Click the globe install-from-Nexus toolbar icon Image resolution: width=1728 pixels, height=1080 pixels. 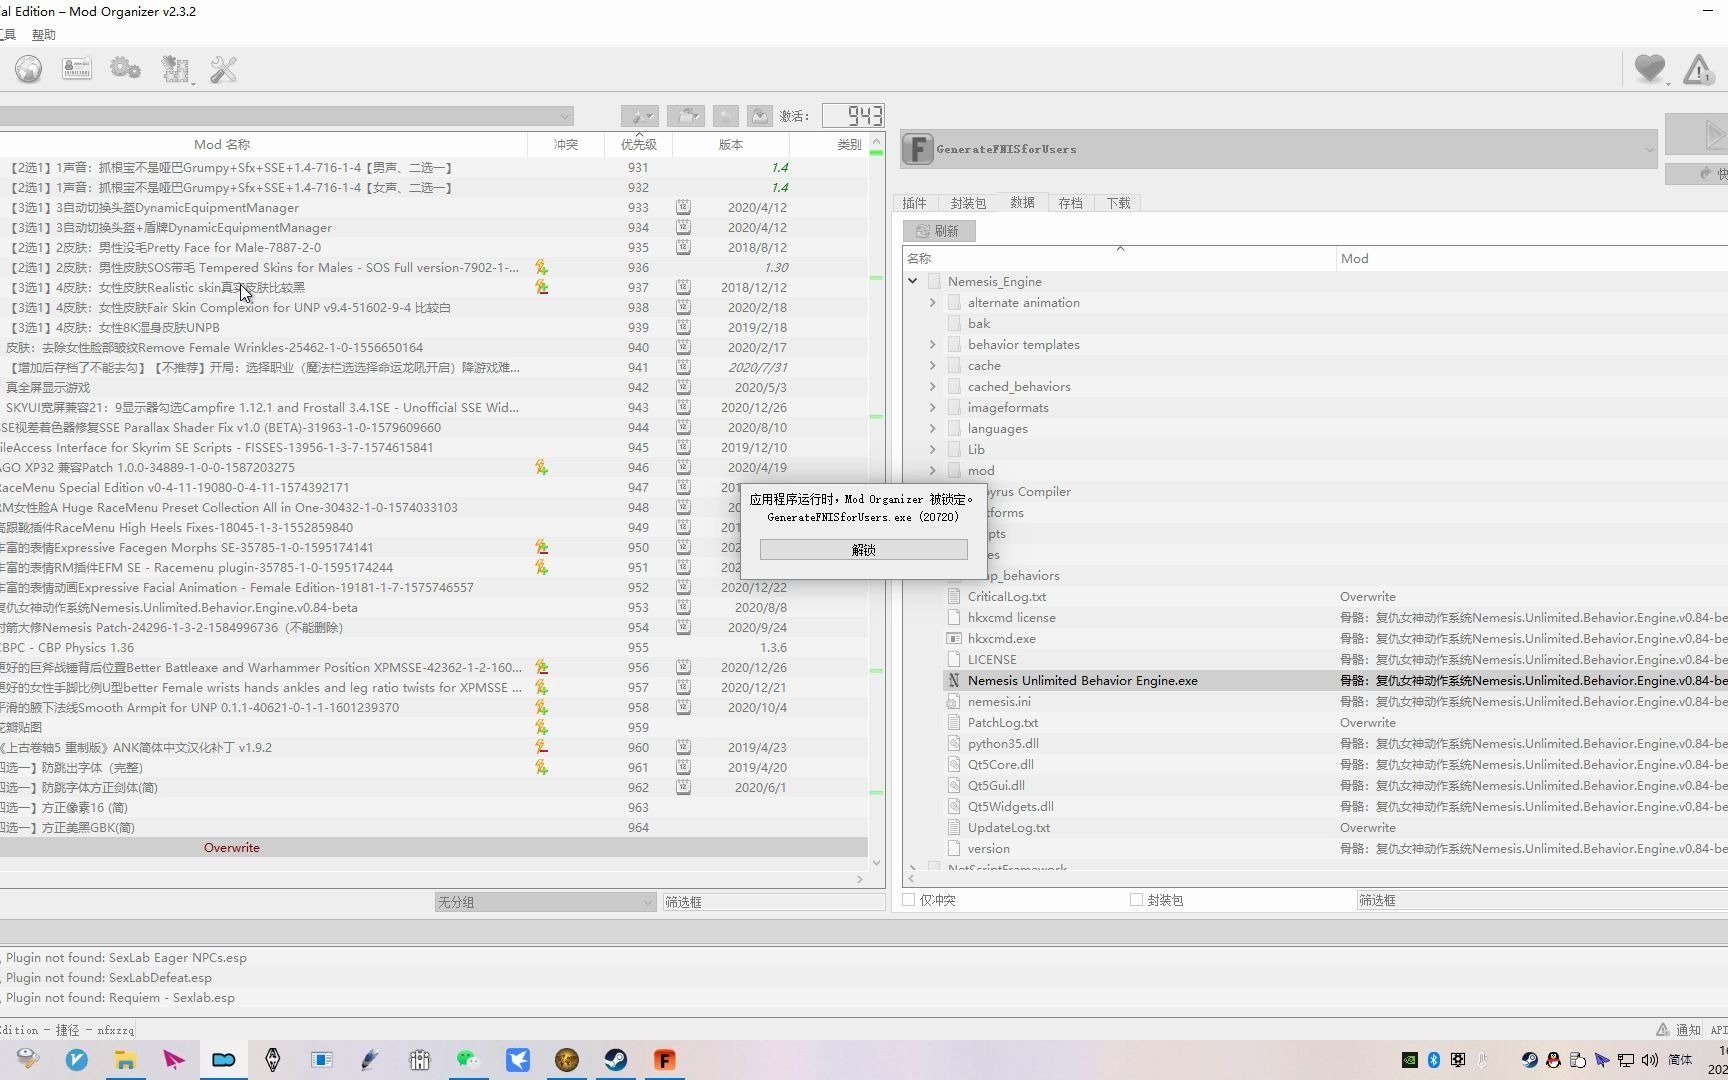pyautogui.click(x=28, y=69)
